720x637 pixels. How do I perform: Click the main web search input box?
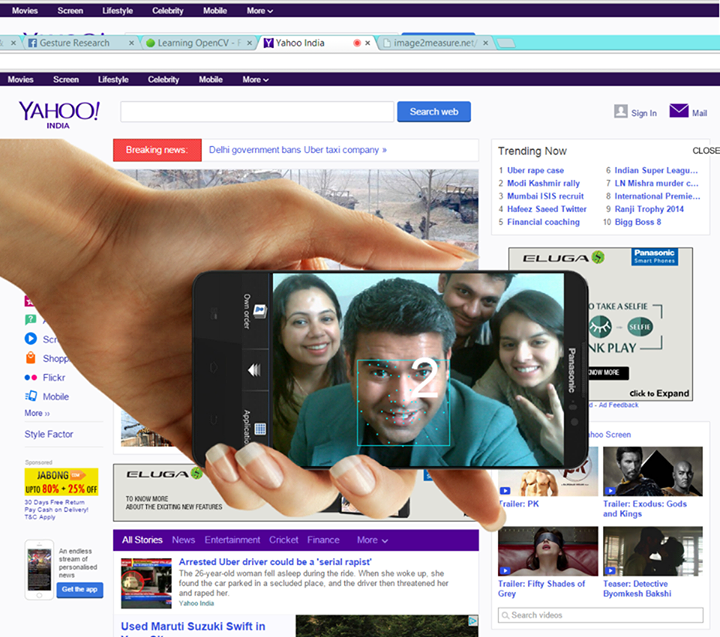[x=257, y=112]
